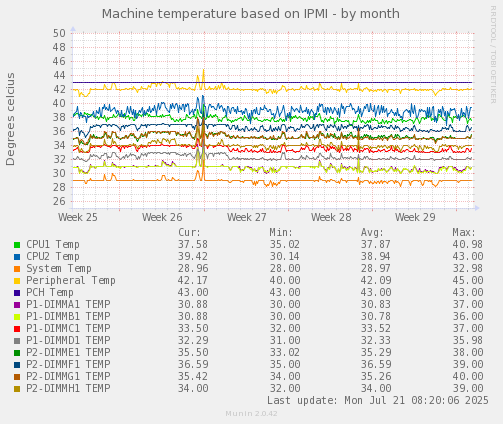Click P2-DIMME1 minimum value 33.02

(x=284, y=353)
